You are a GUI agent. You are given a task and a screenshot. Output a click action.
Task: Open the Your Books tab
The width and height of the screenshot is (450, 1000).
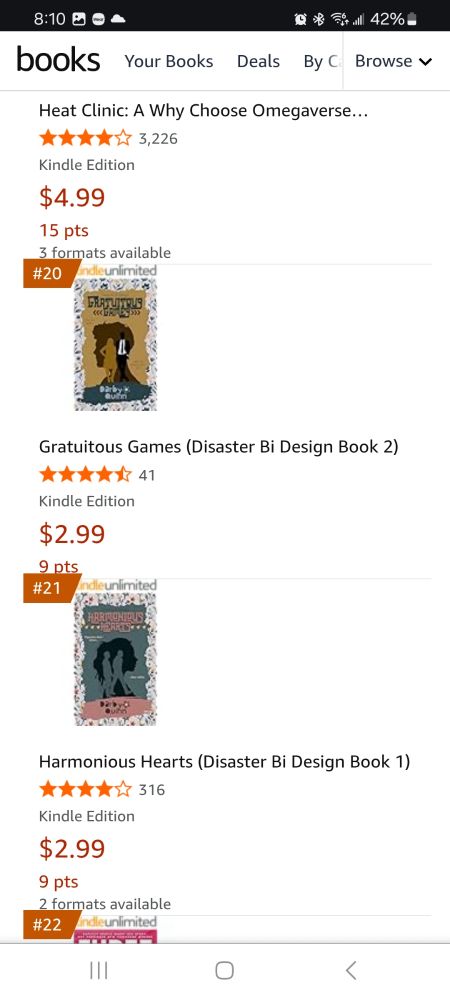(x=169, y=61)
